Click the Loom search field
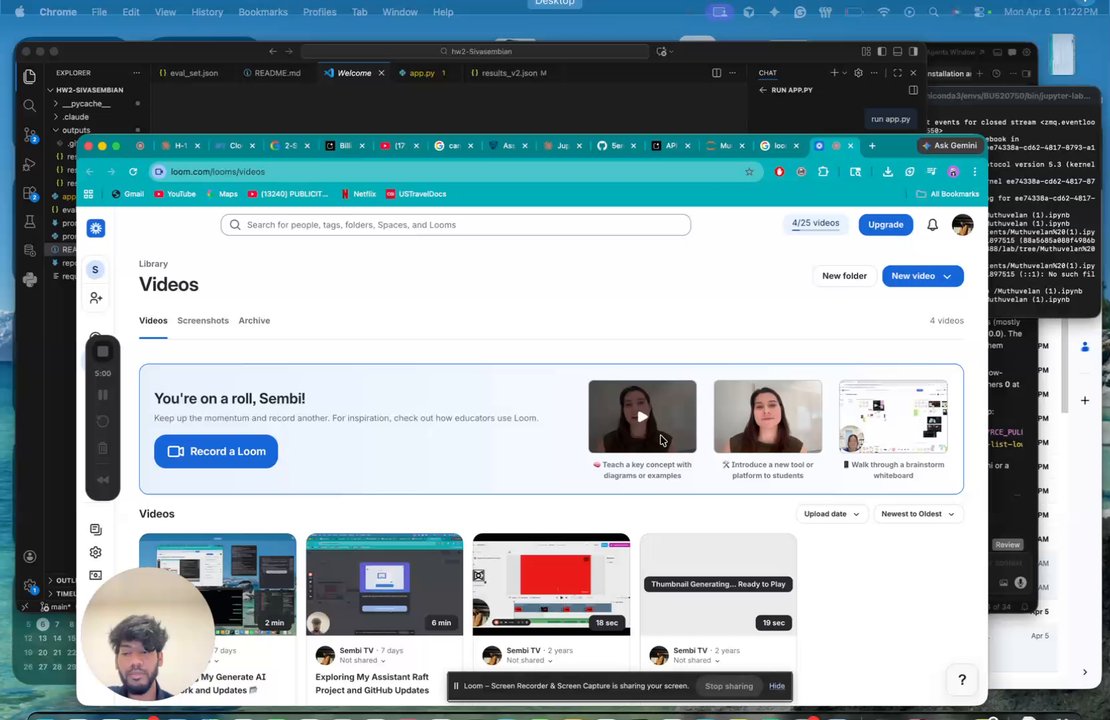The image size is (1110, 720). click(x=455, y=225)
